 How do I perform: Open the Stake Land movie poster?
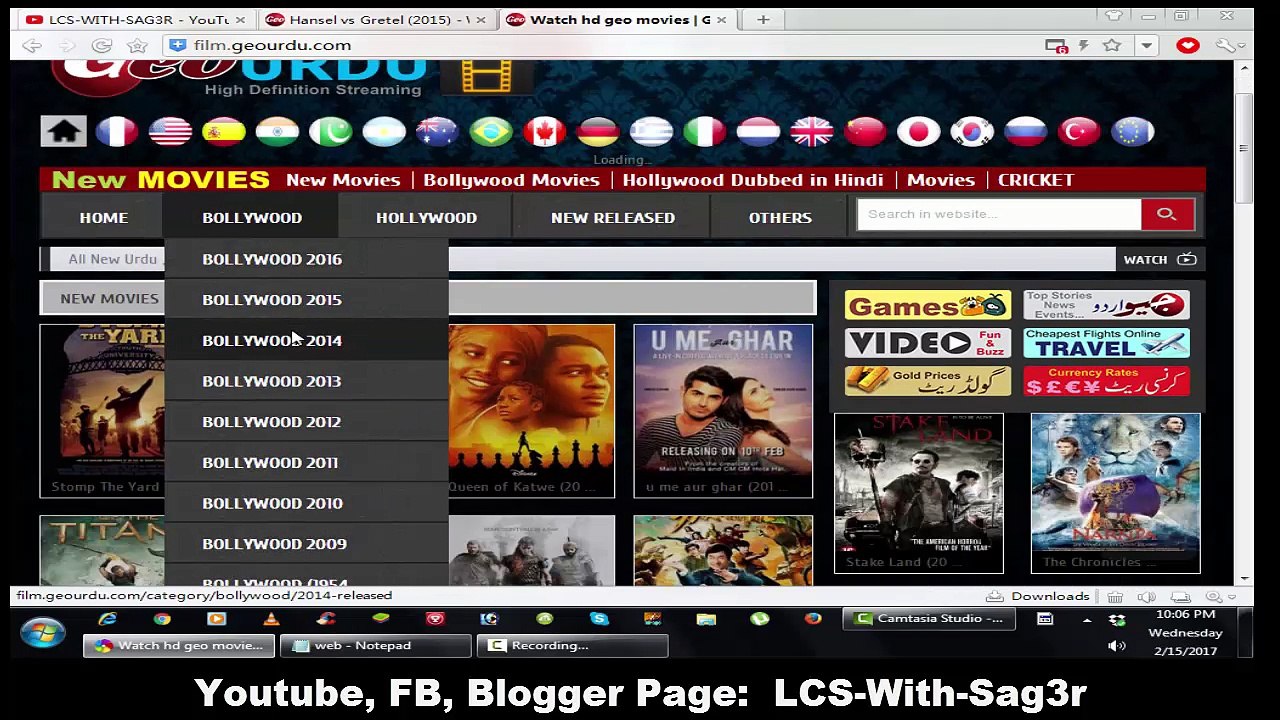pyautogui.click(x=919, y=494)
